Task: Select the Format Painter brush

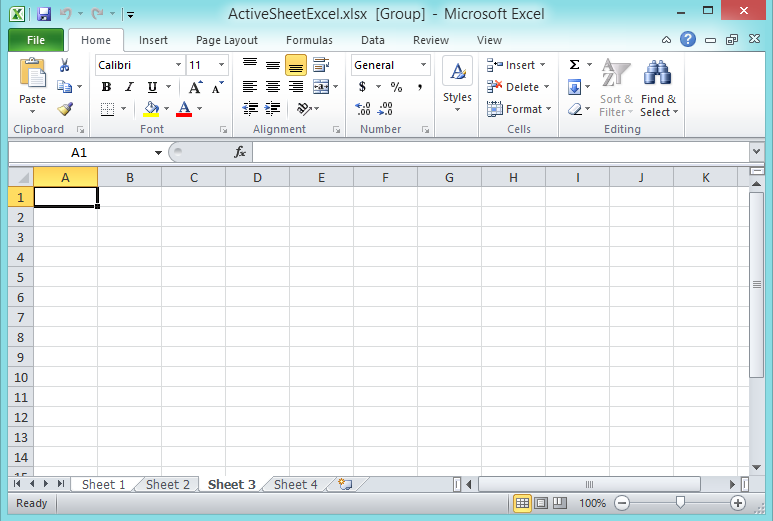Action: click(65, 108)
